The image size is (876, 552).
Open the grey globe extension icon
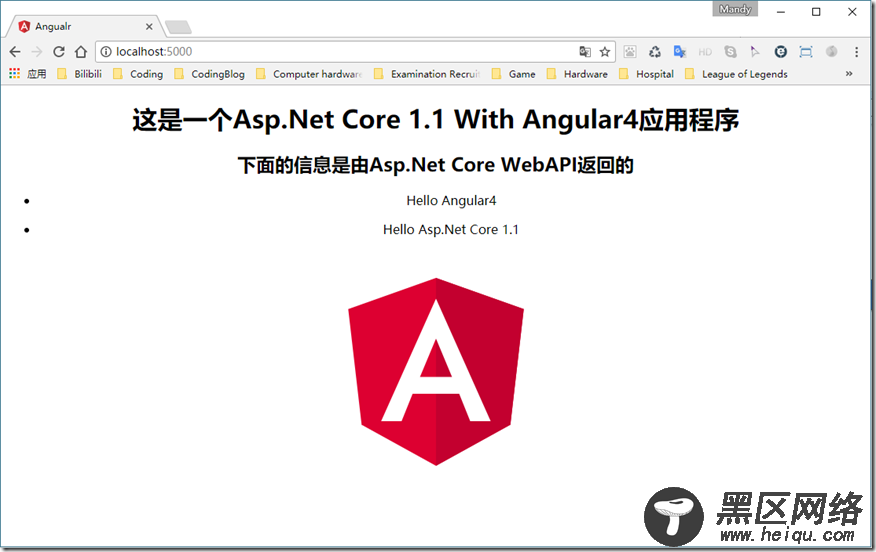[831, 52]
